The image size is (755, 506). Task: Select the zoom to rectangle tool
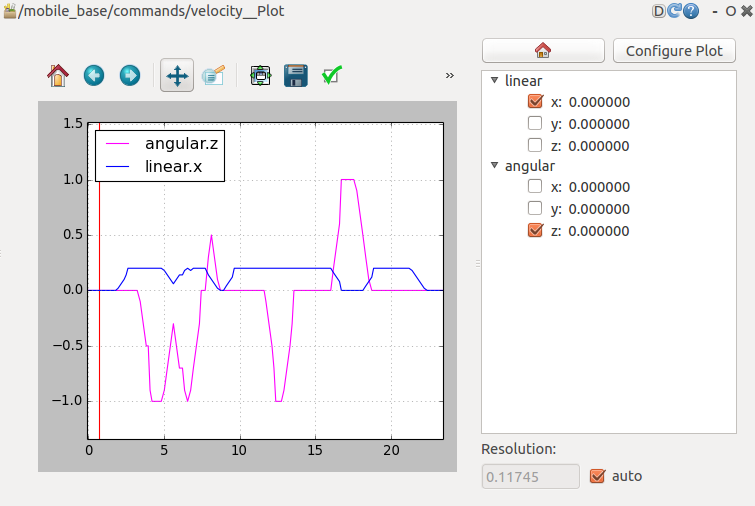coord(213,75)
